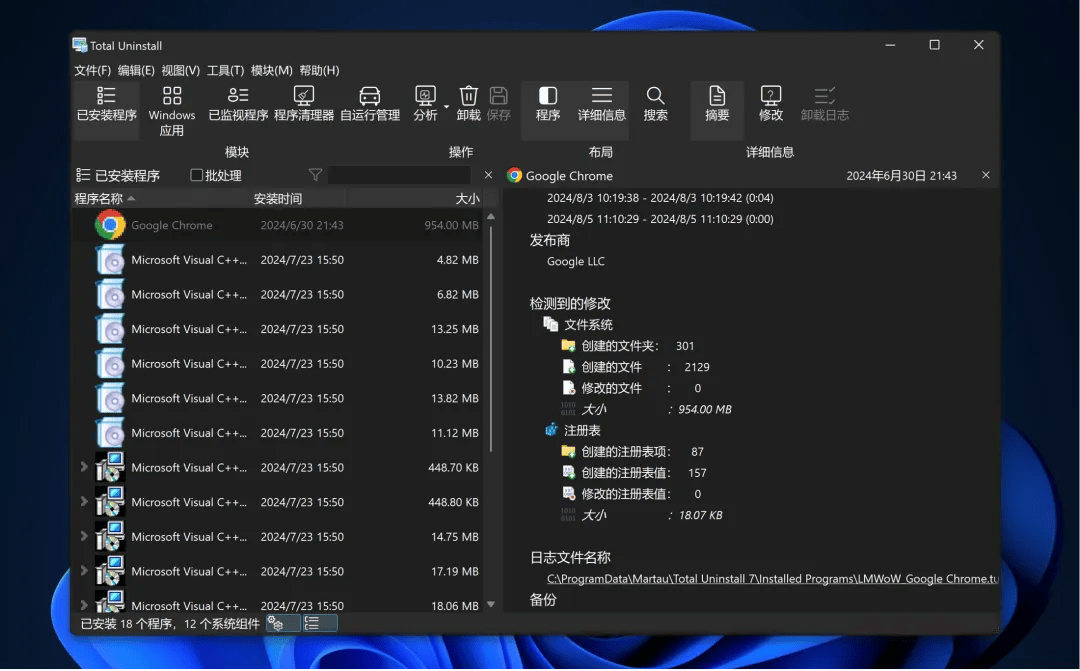Viewport: 1080px width, 671px height.
Task: Open the 修改 changes detail view
Action: [770, 103]
